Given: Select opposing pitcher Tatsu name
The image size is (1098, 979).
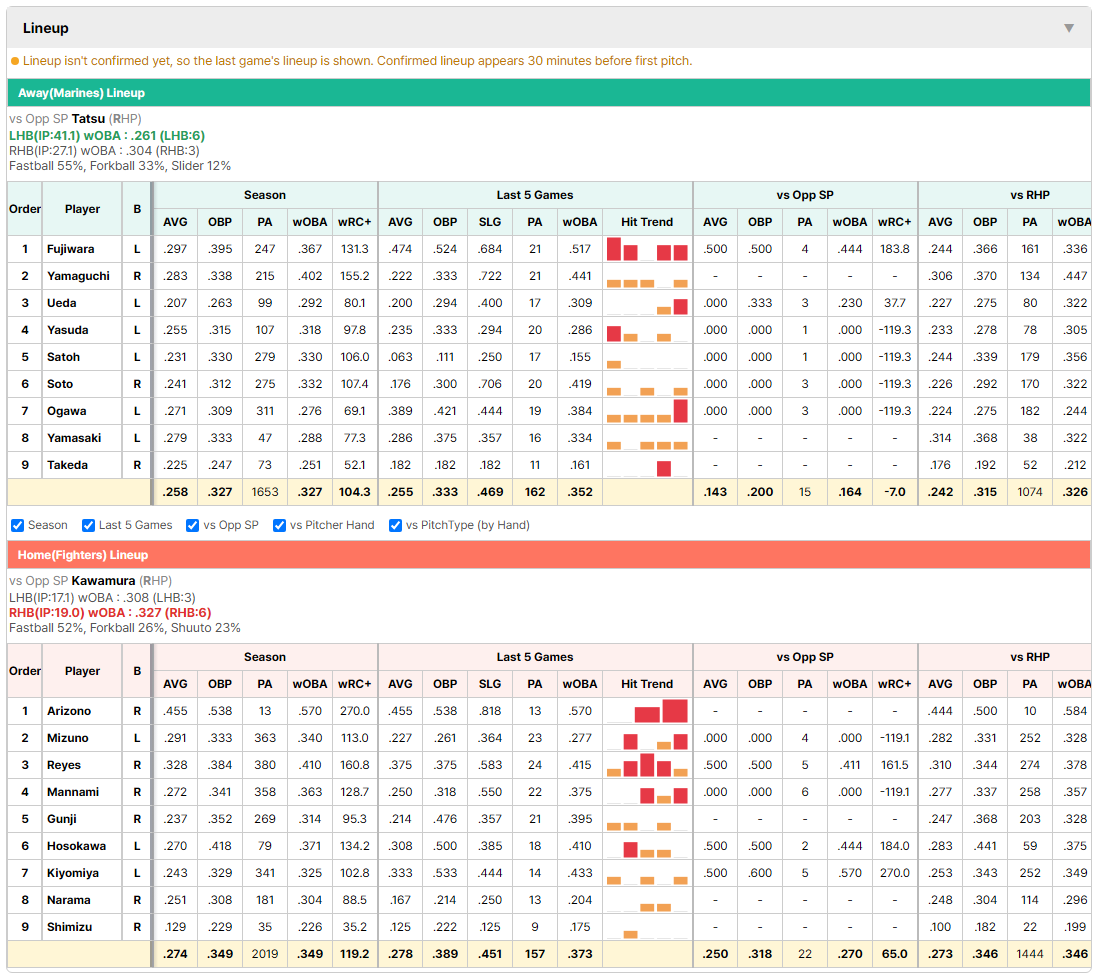Looking at the screenshot, I should [88, 118].
